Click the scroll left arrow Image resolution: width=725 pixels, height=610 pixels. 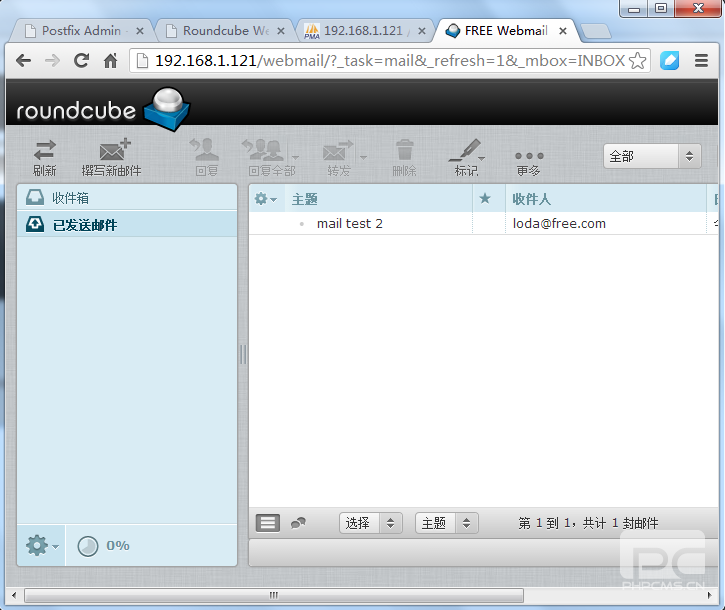pyautogui.click(x=14, y=595)
